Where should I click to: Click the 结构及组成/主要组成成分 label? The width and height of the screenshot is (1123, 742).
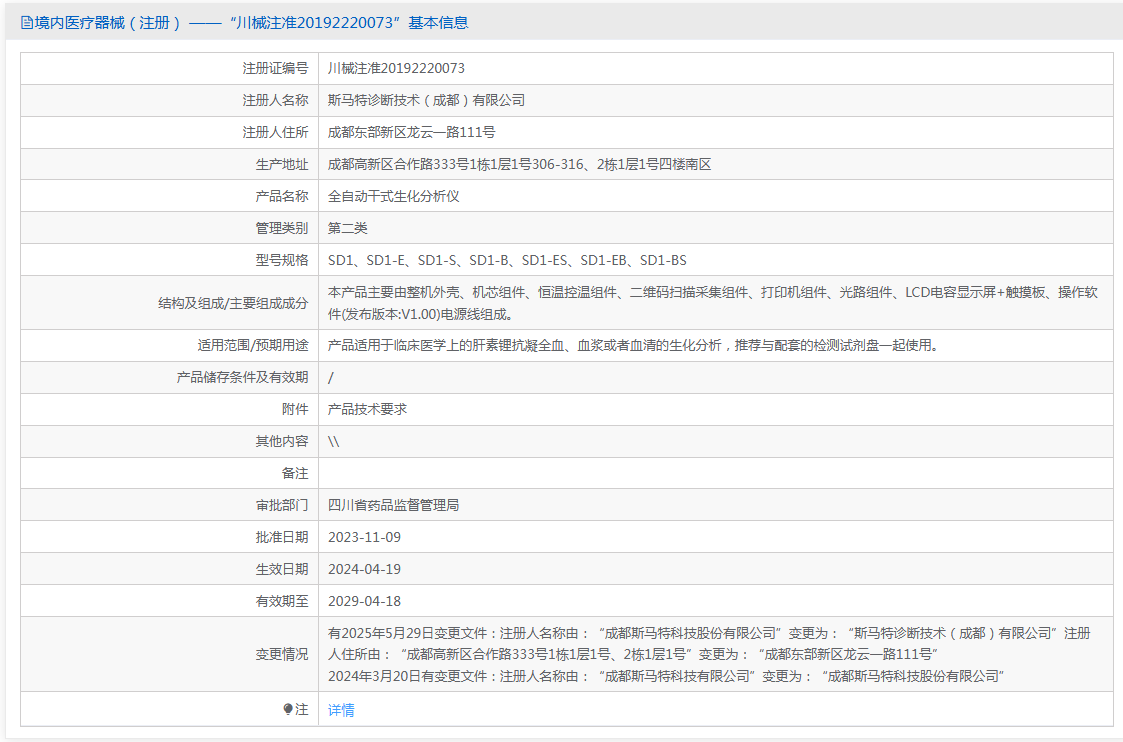pos(233,303)
